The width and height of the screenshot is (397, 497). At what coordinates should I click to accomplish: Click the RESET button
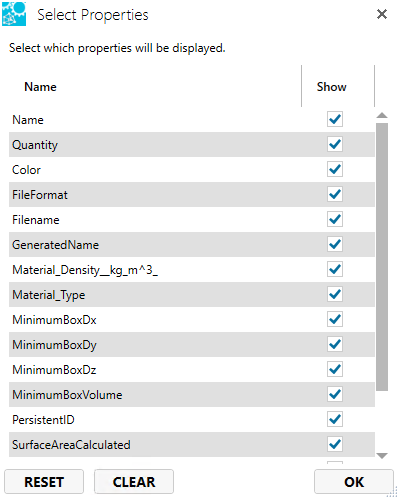pos(44,482)
